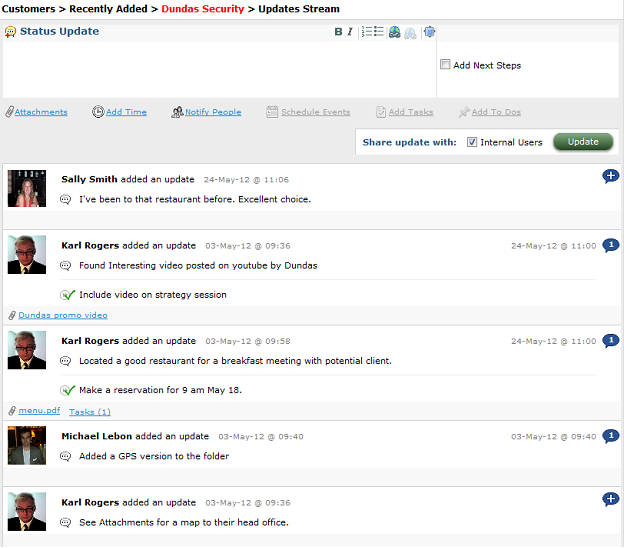Click the next-step check icon for Make a reservation
The width and height of the screenshot is (624, 548).
(67, 390)
